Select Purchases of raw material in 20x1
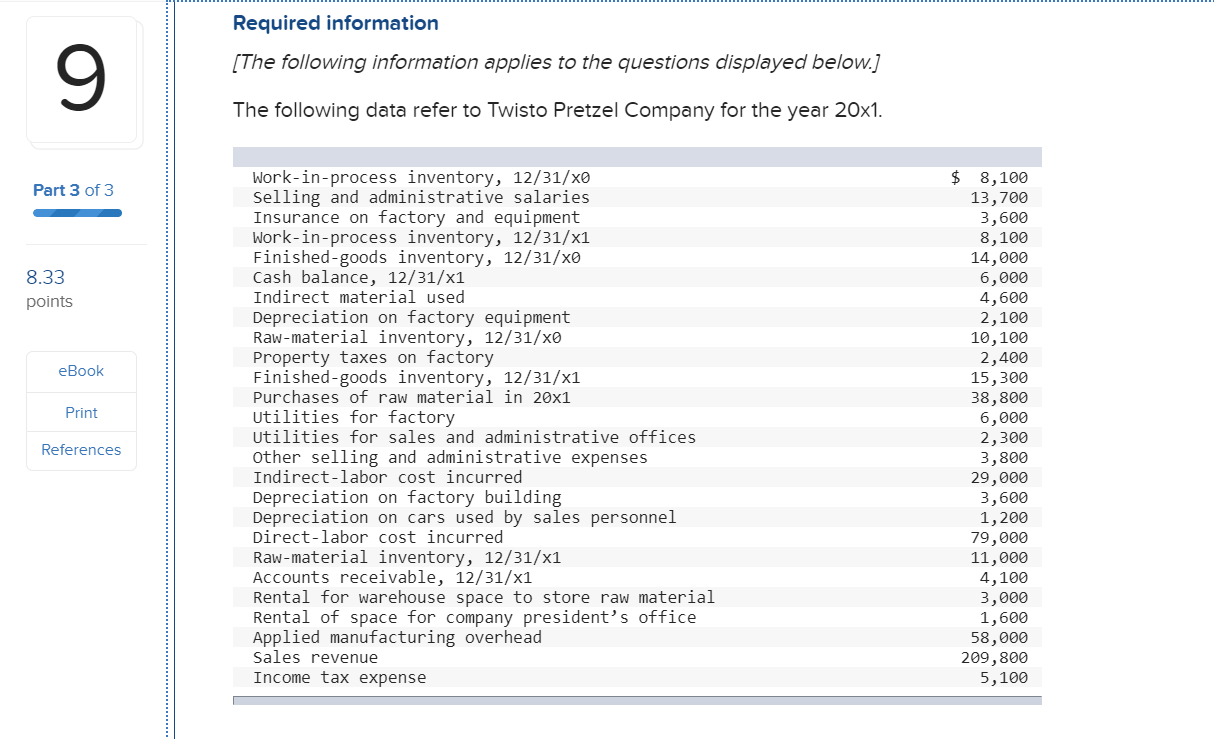The image size is (1214, 739). (x=411, y=397)
